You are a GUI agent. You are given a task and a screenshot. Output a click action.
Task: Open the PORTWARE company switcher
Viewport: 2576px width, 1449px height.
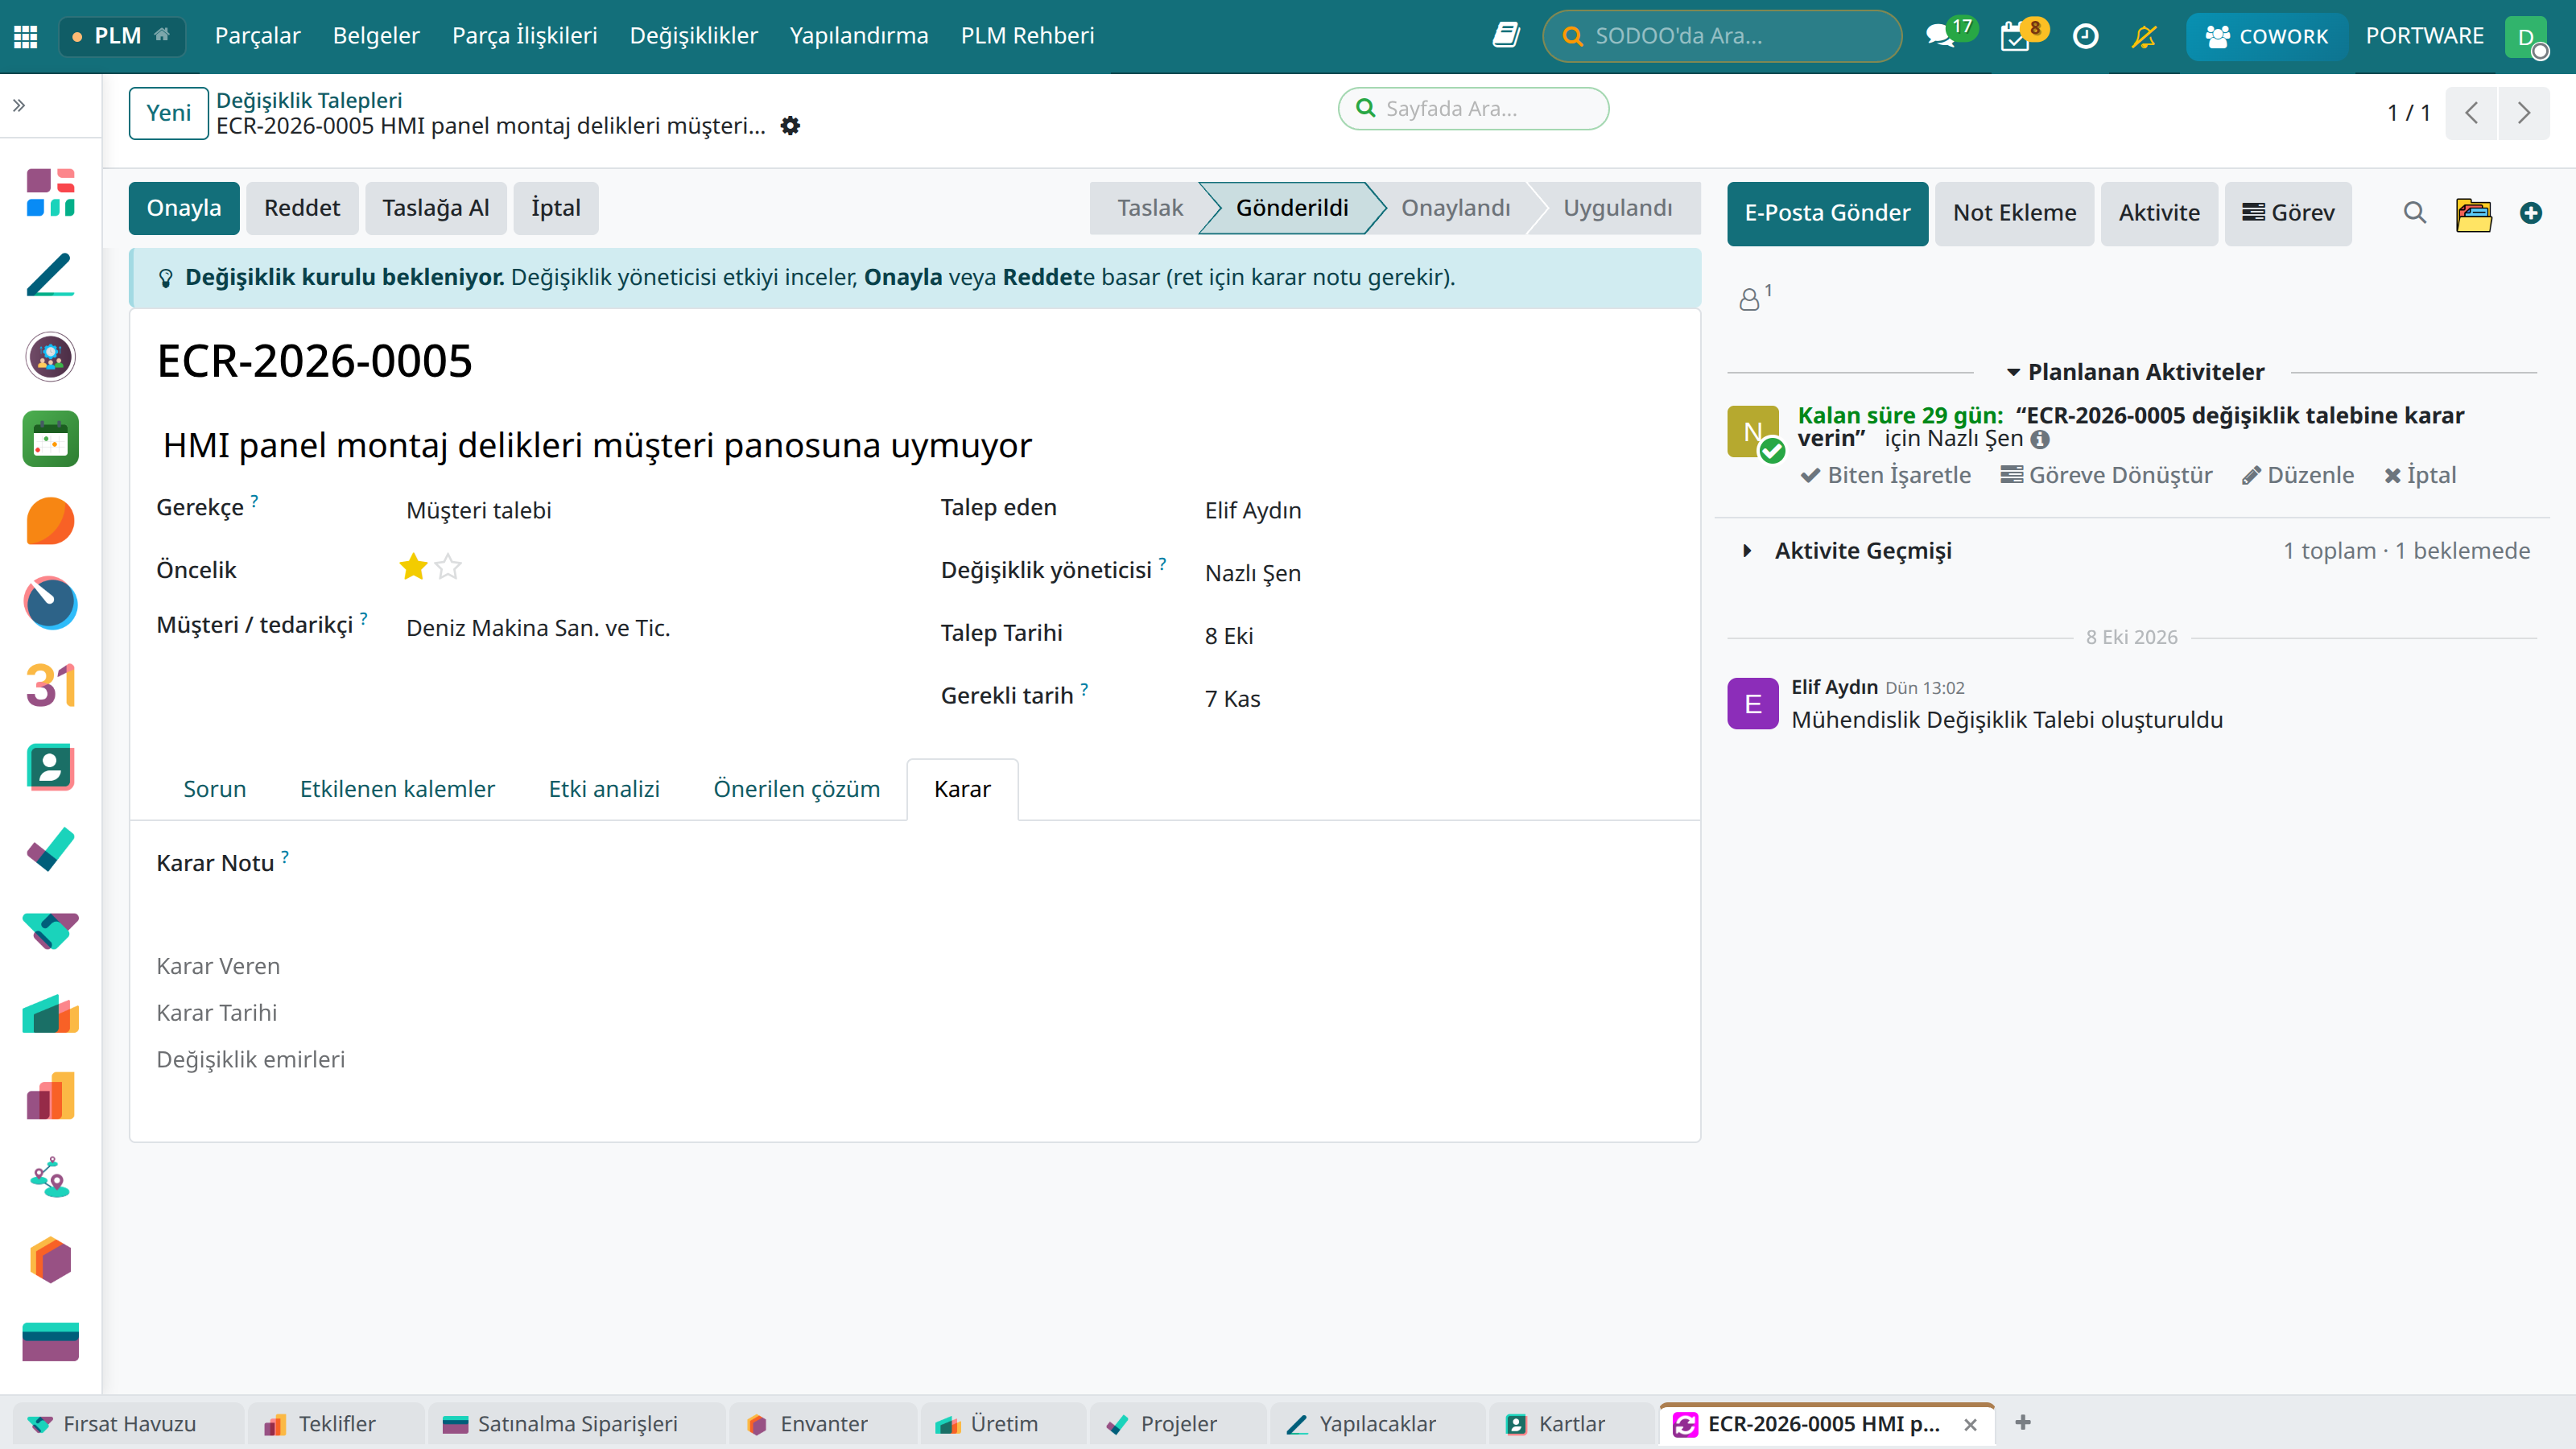tap(2424, 36)
